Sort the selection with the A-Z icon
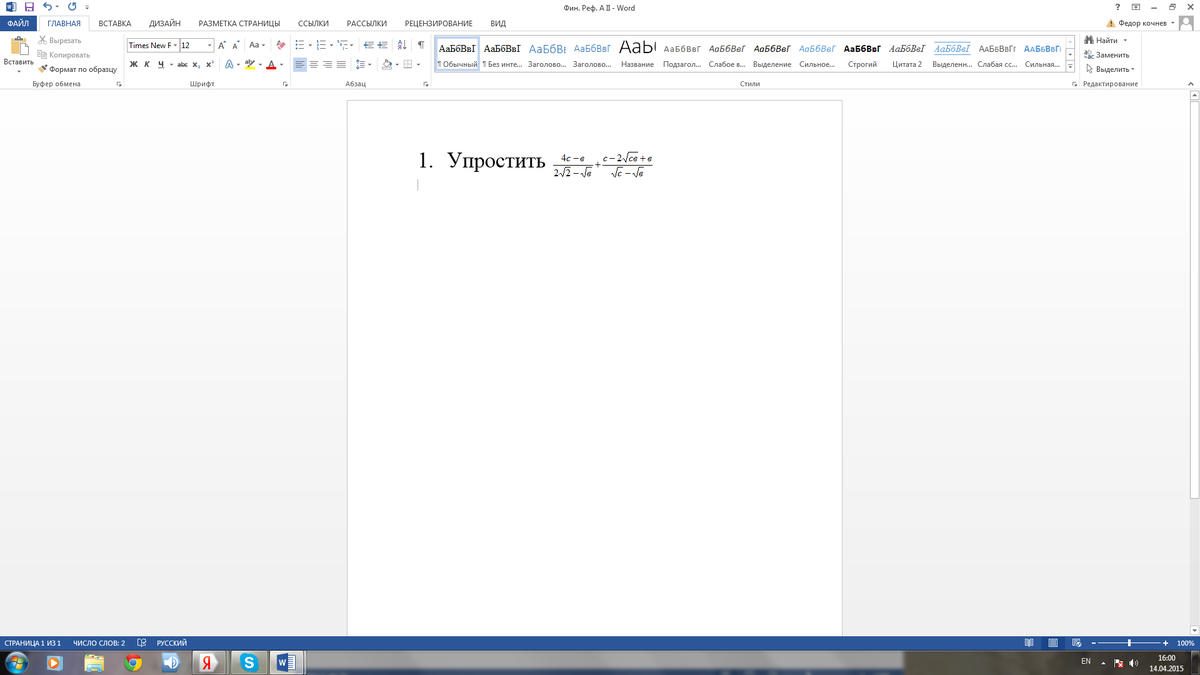This screenshot has height=675, width=1200. 402,45
